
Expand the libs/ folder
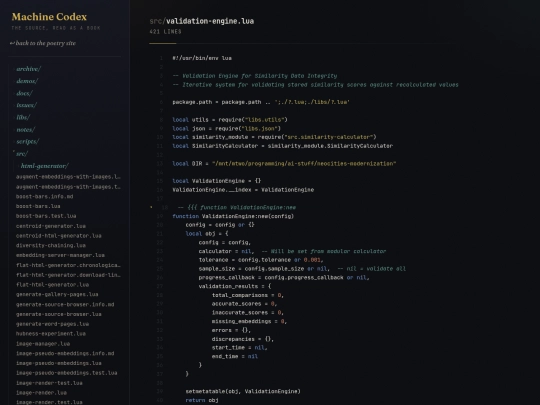click(23, 117)
